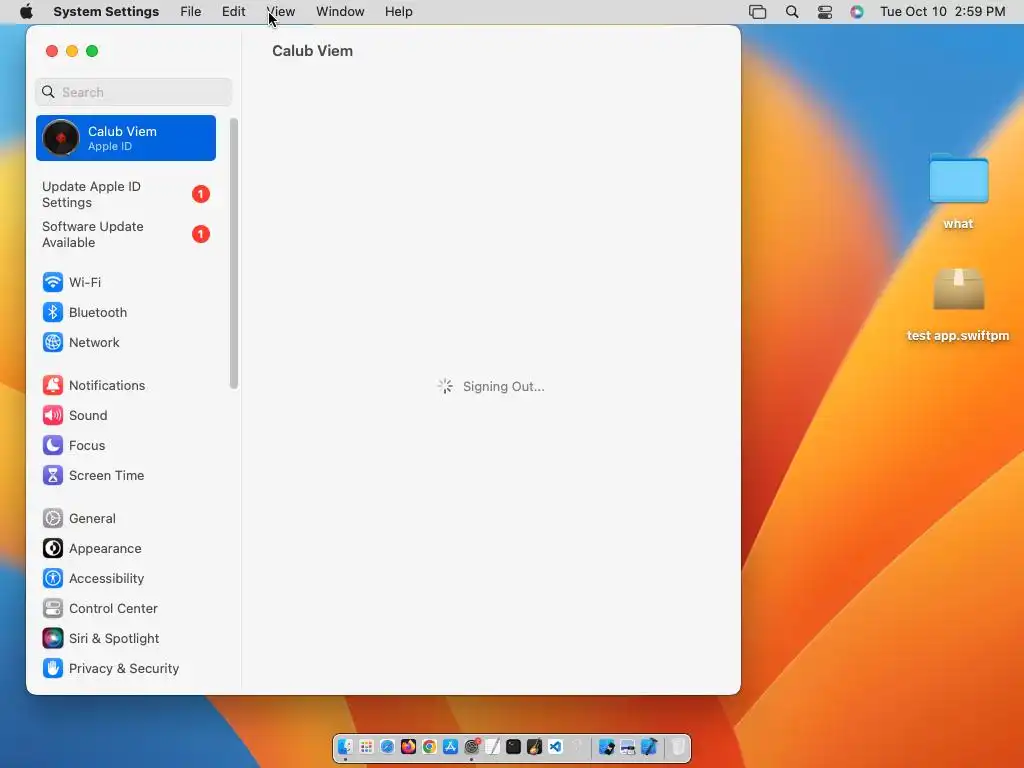Open Xcode from the Dock
Image resolution: width=1024 pixels, height=768 pixels.
[x=649, y=746]
